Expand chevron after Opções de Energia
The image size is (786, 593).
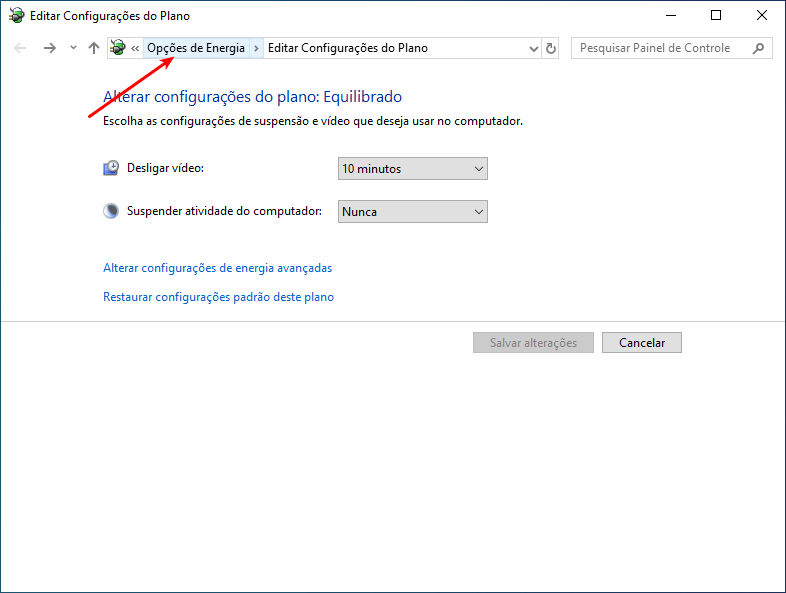(256, 48)
